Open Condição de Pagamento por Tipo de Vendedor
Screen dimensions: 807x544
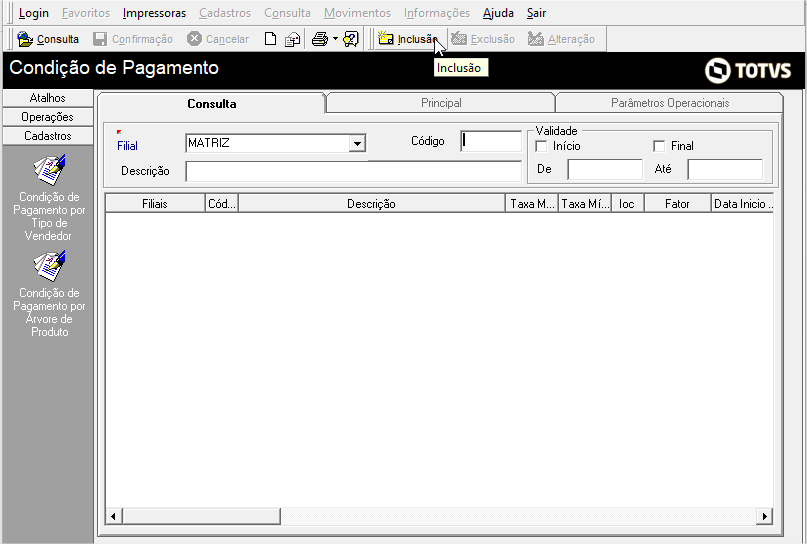[x=49, y=198]
